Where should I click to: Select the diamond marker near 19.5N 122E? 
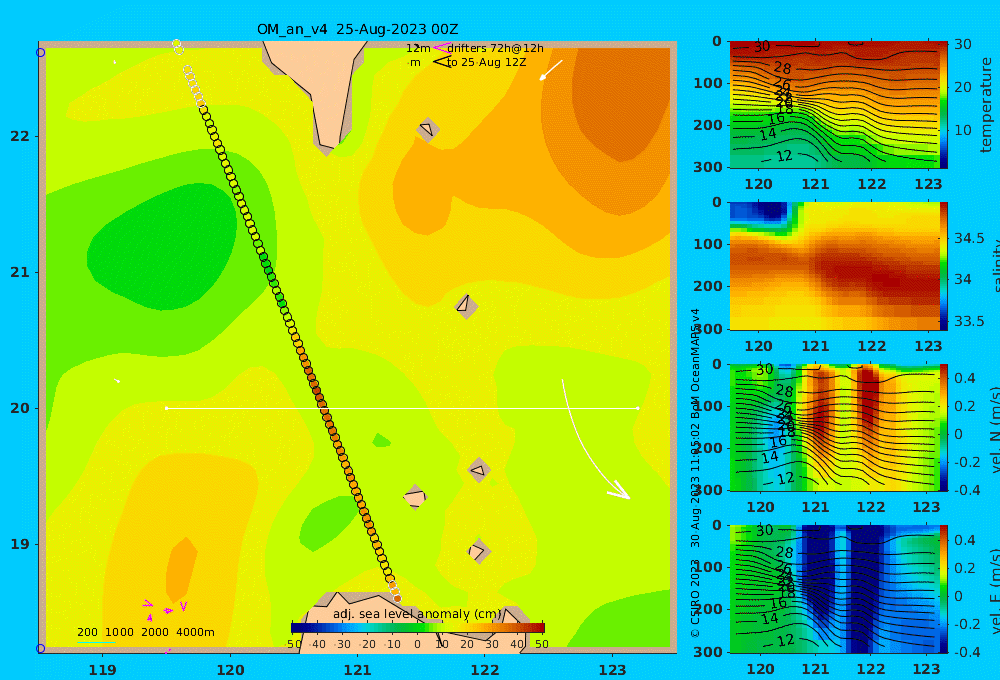(x=479, y=471)
